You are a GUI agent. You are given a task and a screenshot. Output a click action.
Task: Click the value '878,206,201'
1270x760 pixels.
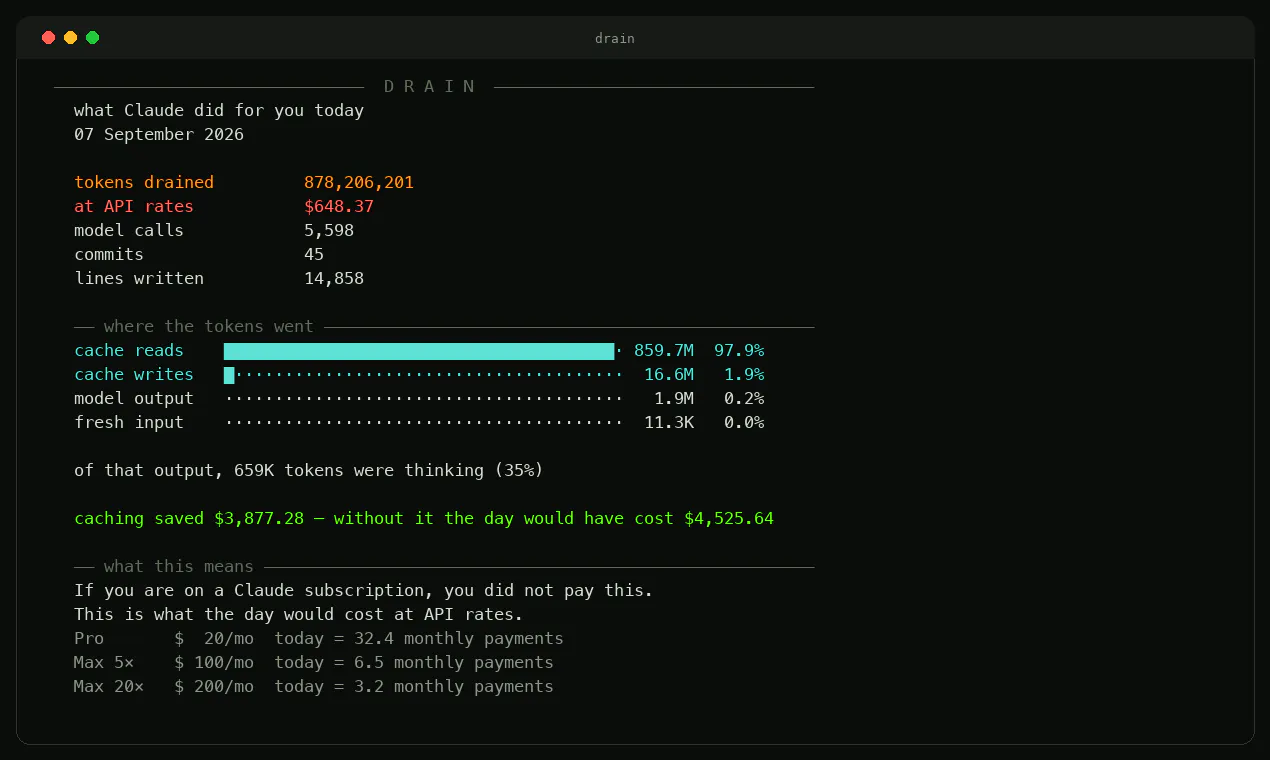359,182
